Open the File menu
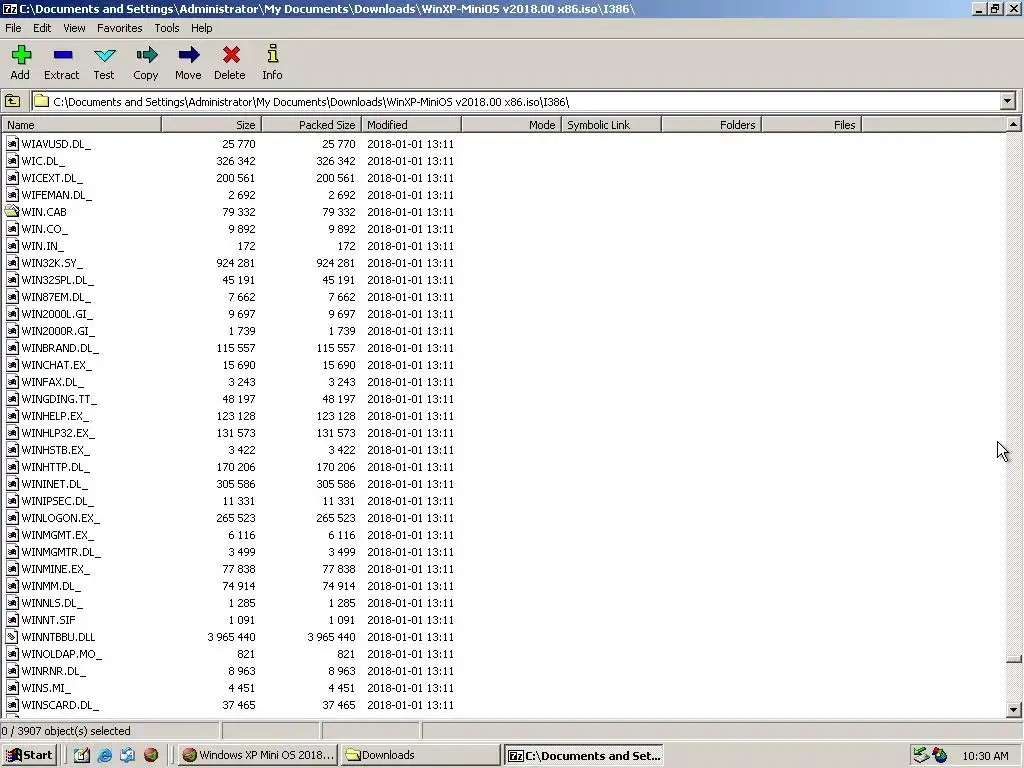The image size is (1024, 768). click(13, 28)
